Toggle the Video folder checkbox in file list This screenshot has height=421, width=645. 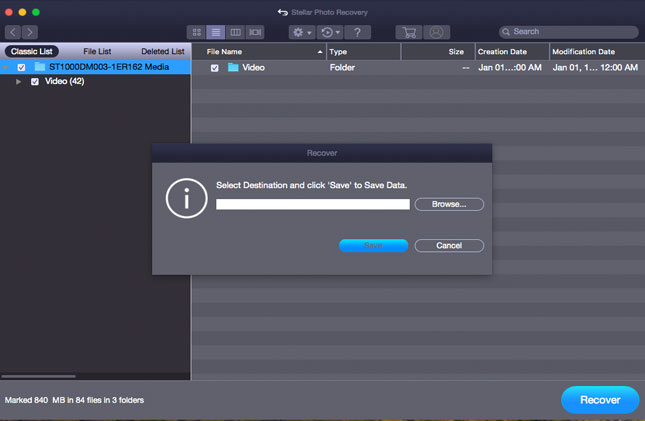[215, 68]
